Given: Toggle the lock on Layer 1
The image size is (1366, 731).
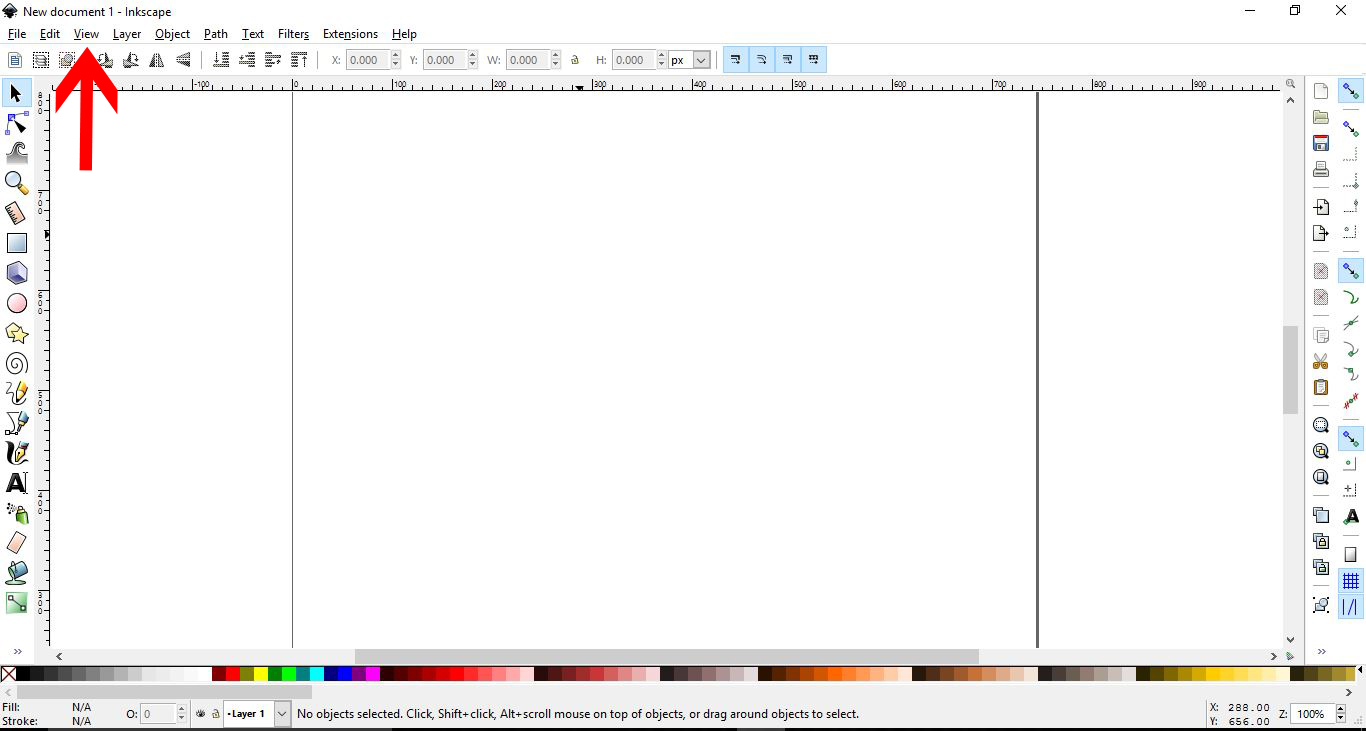Looking at the screenshot, I should pyautogui.click(x=216, y=714).
